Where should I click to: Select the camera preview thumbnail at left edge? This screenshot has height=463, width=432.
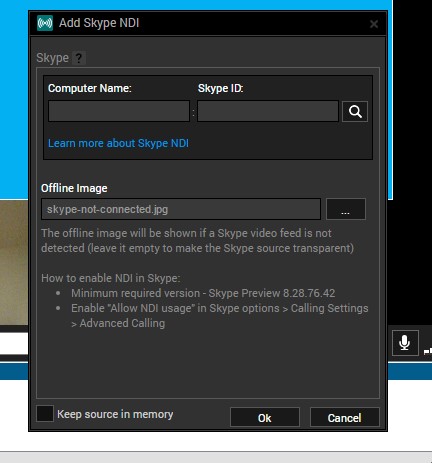coord(14,262)
